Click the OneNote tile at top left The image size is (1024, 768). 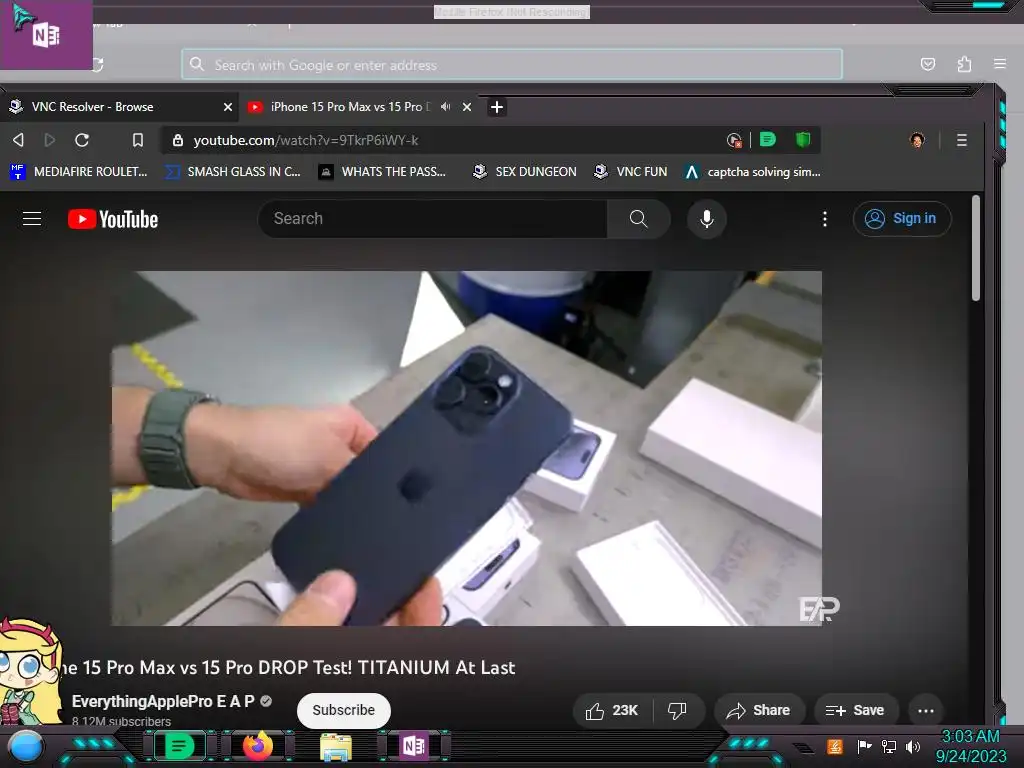46,35
